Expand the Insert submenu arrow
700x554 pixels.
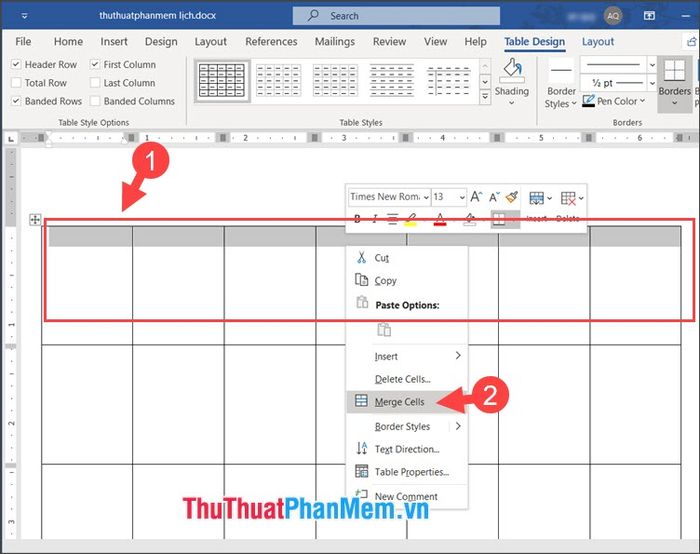click(x=458, y=356)
